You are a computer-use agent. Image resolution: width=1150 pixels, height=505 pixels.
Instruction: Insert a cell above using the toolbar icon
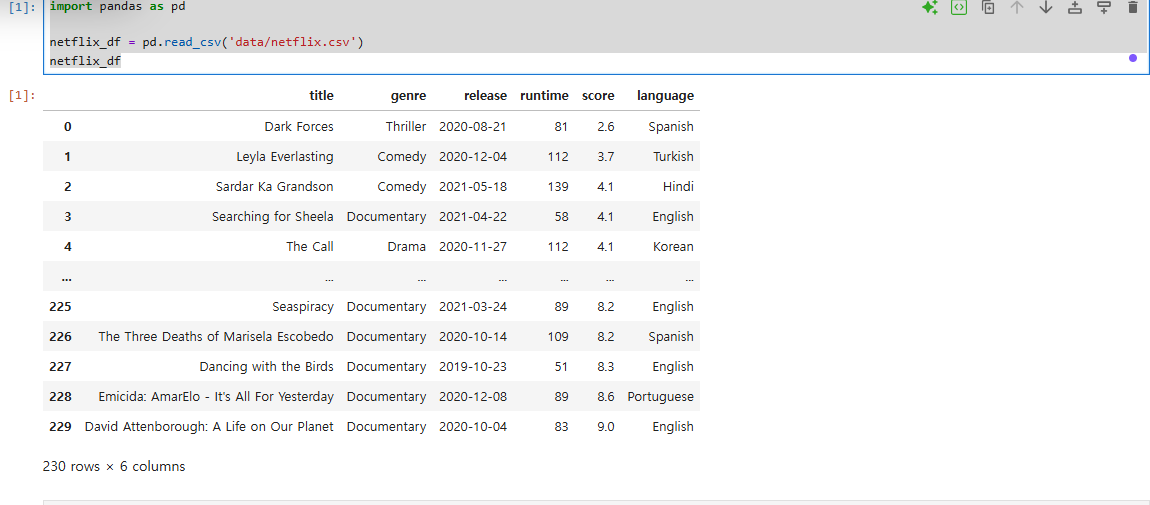pyautogui.click(x=1074, y=7)
